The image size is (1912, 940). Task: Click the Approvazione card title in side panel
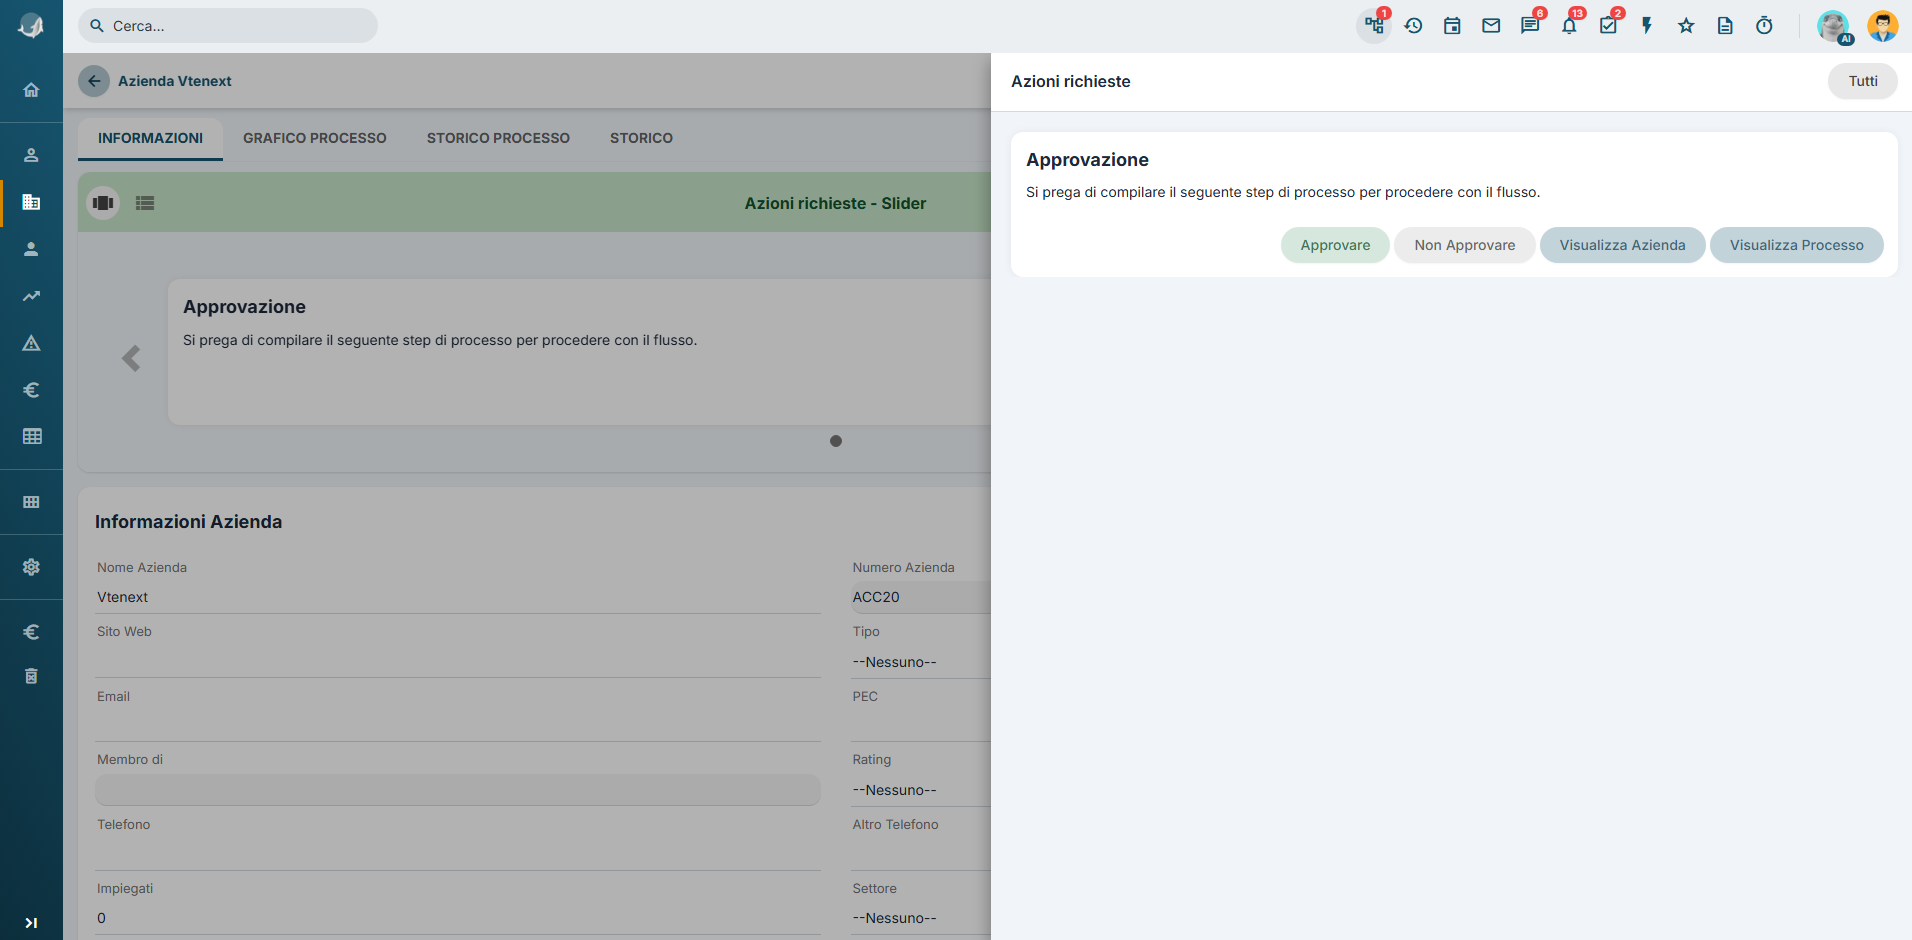pyautogui.click(x=1087, y=160)
